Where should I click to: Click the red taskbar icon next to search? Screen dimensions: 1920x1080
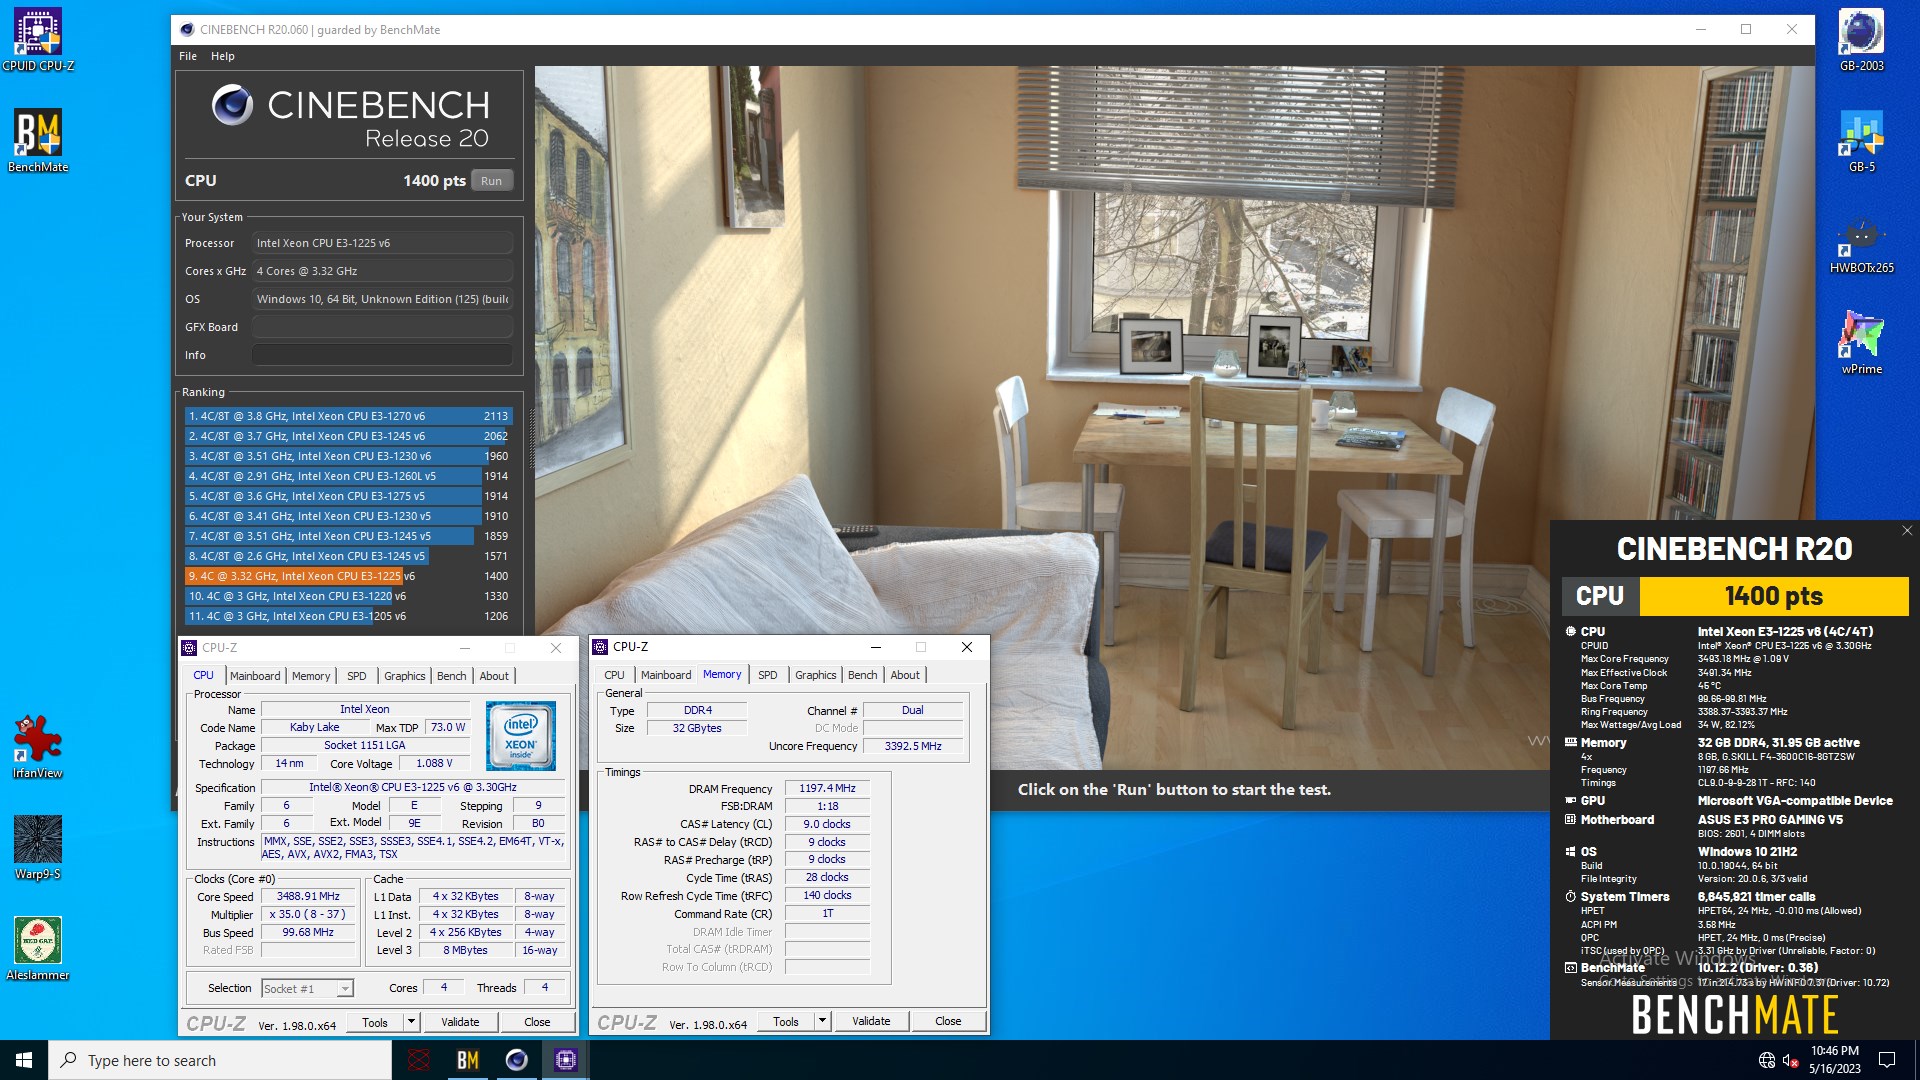[x=419, y=1060]
